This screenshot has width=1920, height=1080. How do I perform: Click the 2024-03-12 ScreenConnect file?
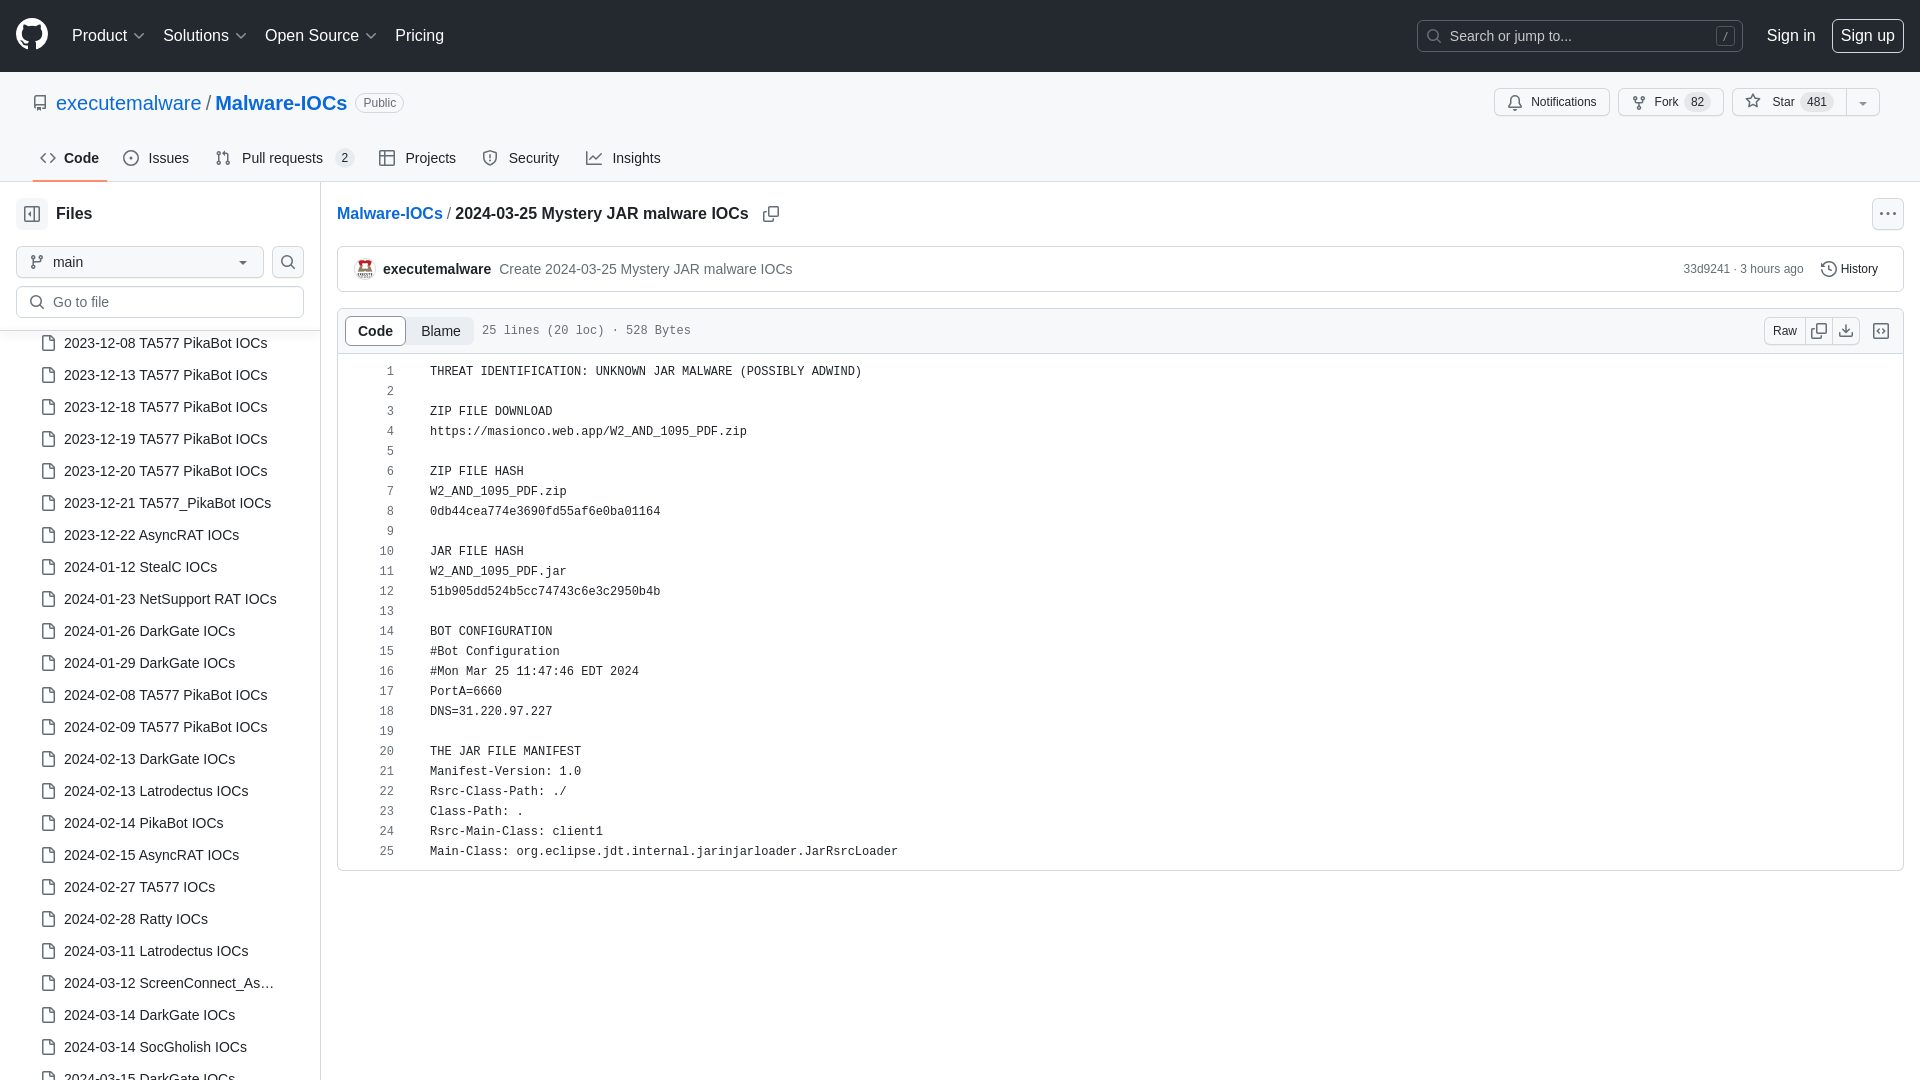pyautogui.click(x=167, y=981)
